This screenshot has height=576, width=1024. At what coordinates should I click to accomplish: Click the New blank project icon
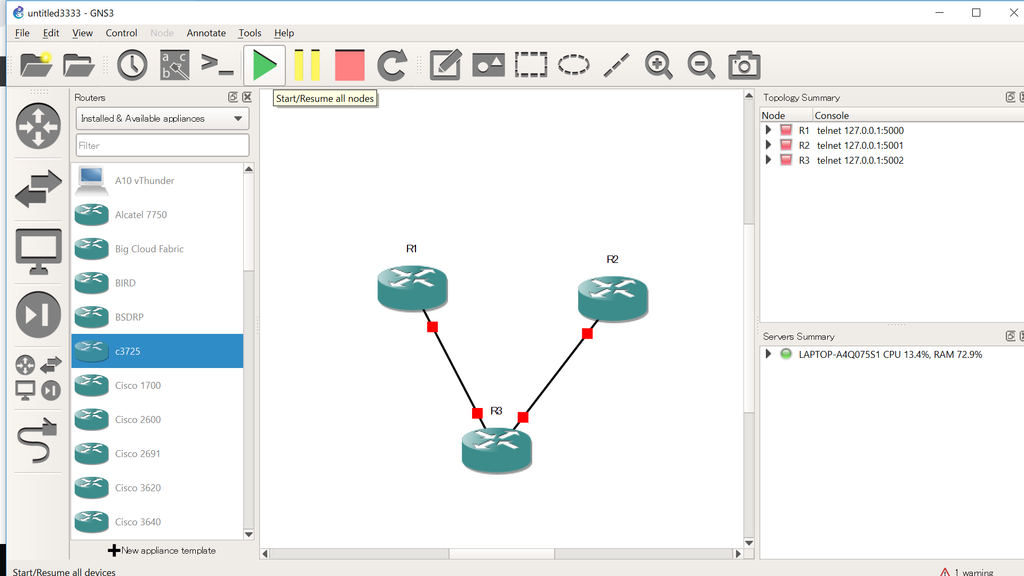click(36, 65)
